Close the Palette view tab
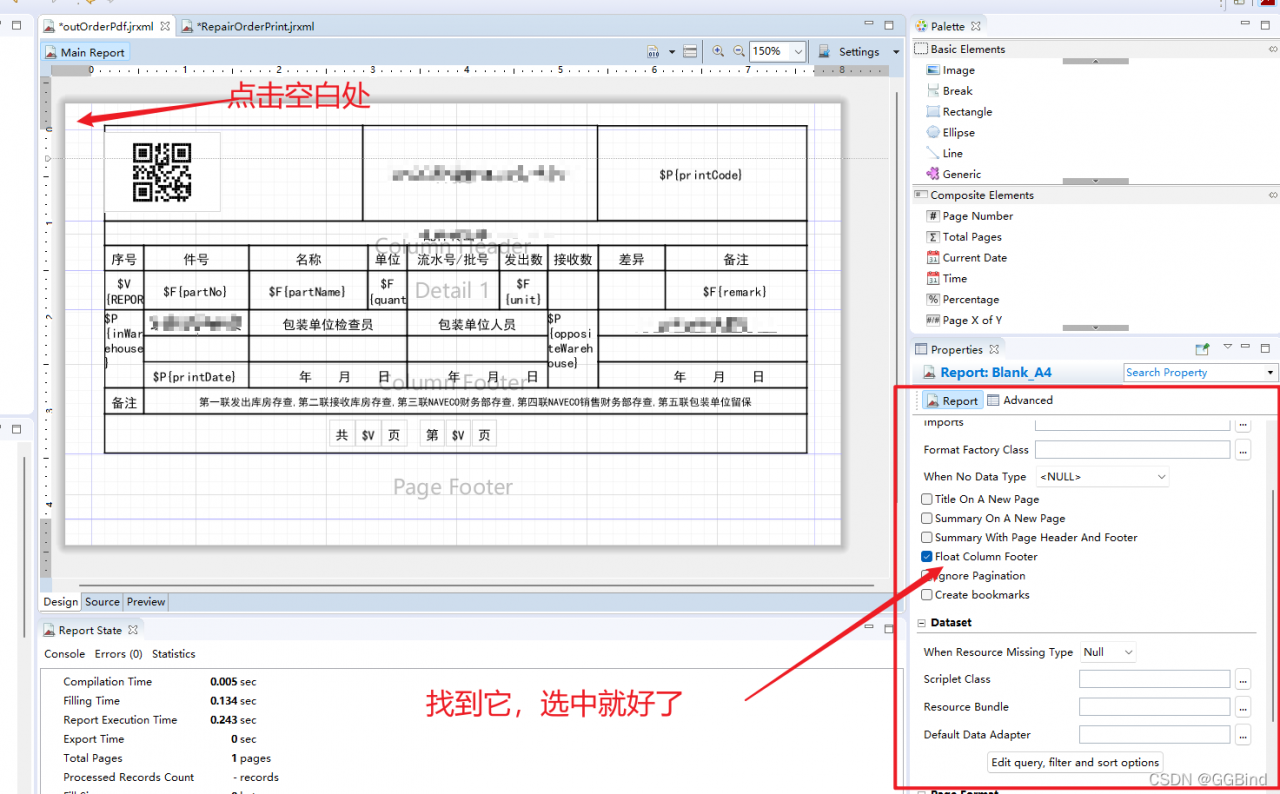This screenshot has height=794, width=1280. click(x=976, y=26)
